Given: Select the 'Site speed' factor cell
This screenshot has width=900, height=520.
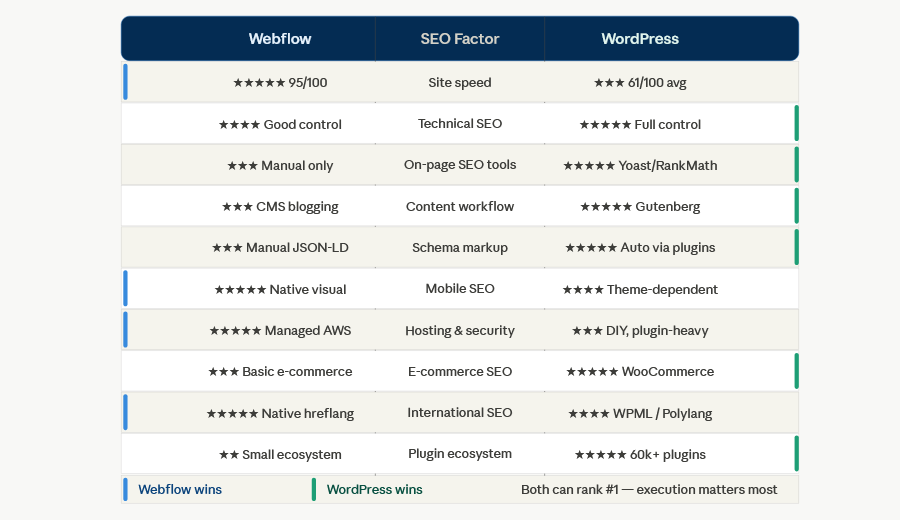Looking at the screenshot, I should (x=460, y=83).
